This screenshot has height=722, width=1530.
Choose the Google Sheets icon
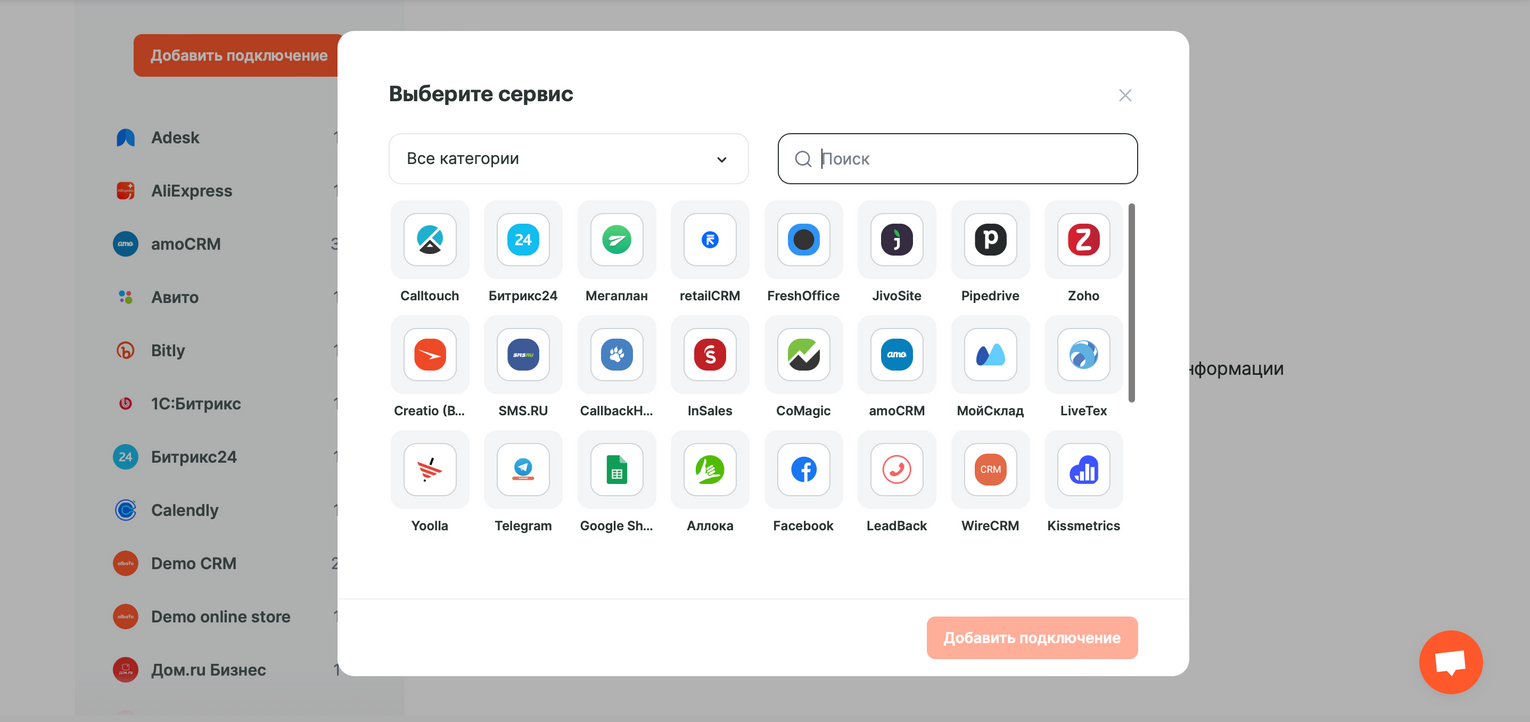(x=617, y=470)
